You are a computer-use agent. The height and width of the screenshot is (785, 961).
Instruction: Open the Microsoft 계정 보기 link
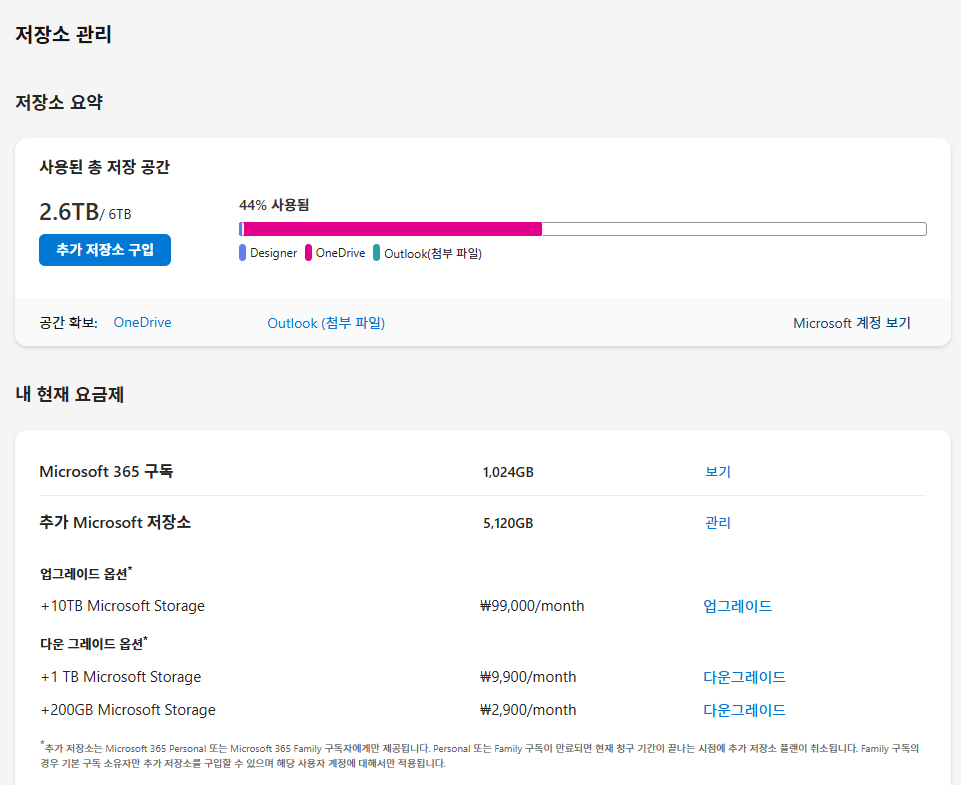point(852,323)
